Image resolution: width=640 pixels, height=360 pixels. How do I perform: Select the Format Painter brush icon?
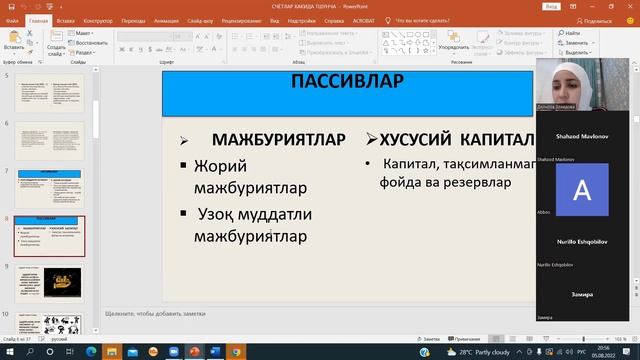point(30,52)
